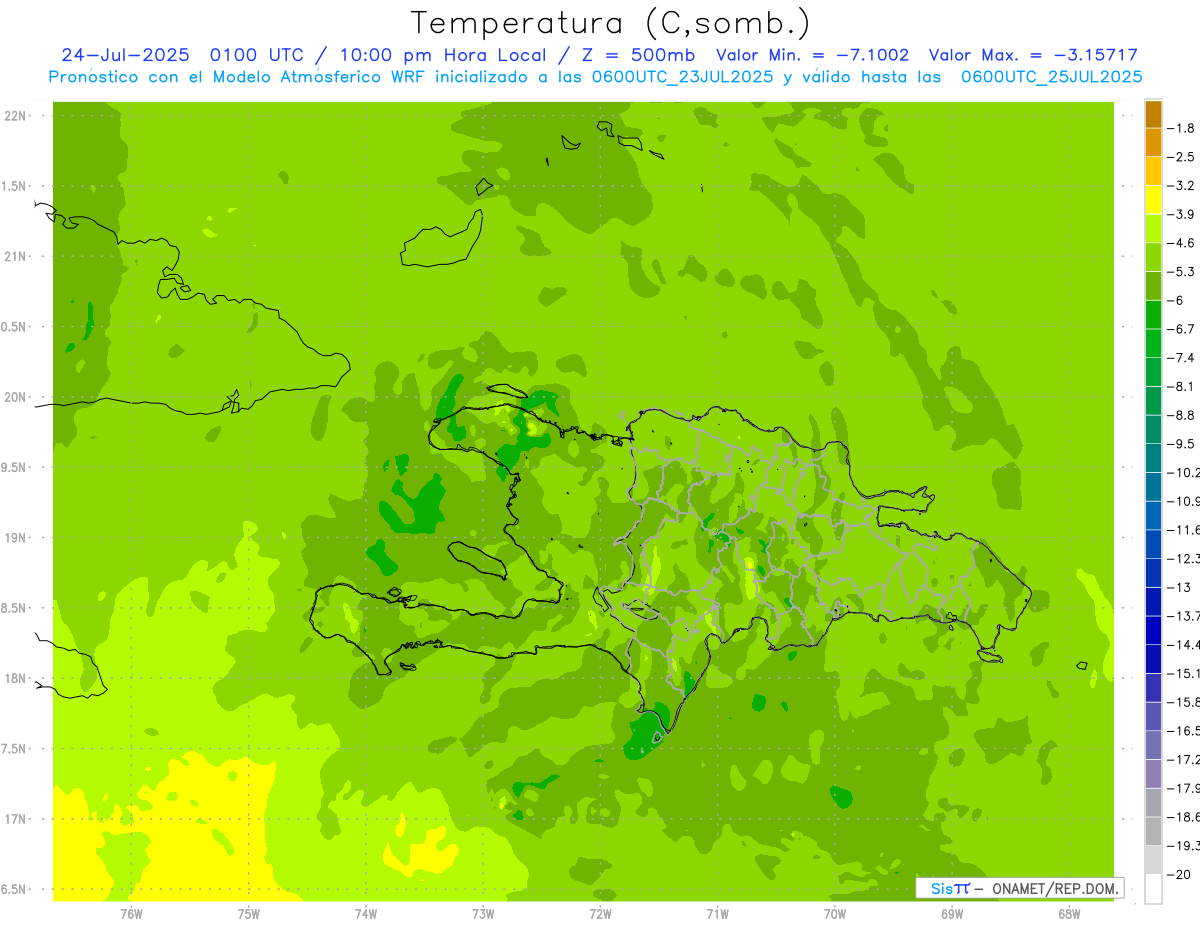Click the "-2.5" colorbar value
The height and width of the screenshot is (927, 1200).
(1181, 157)
